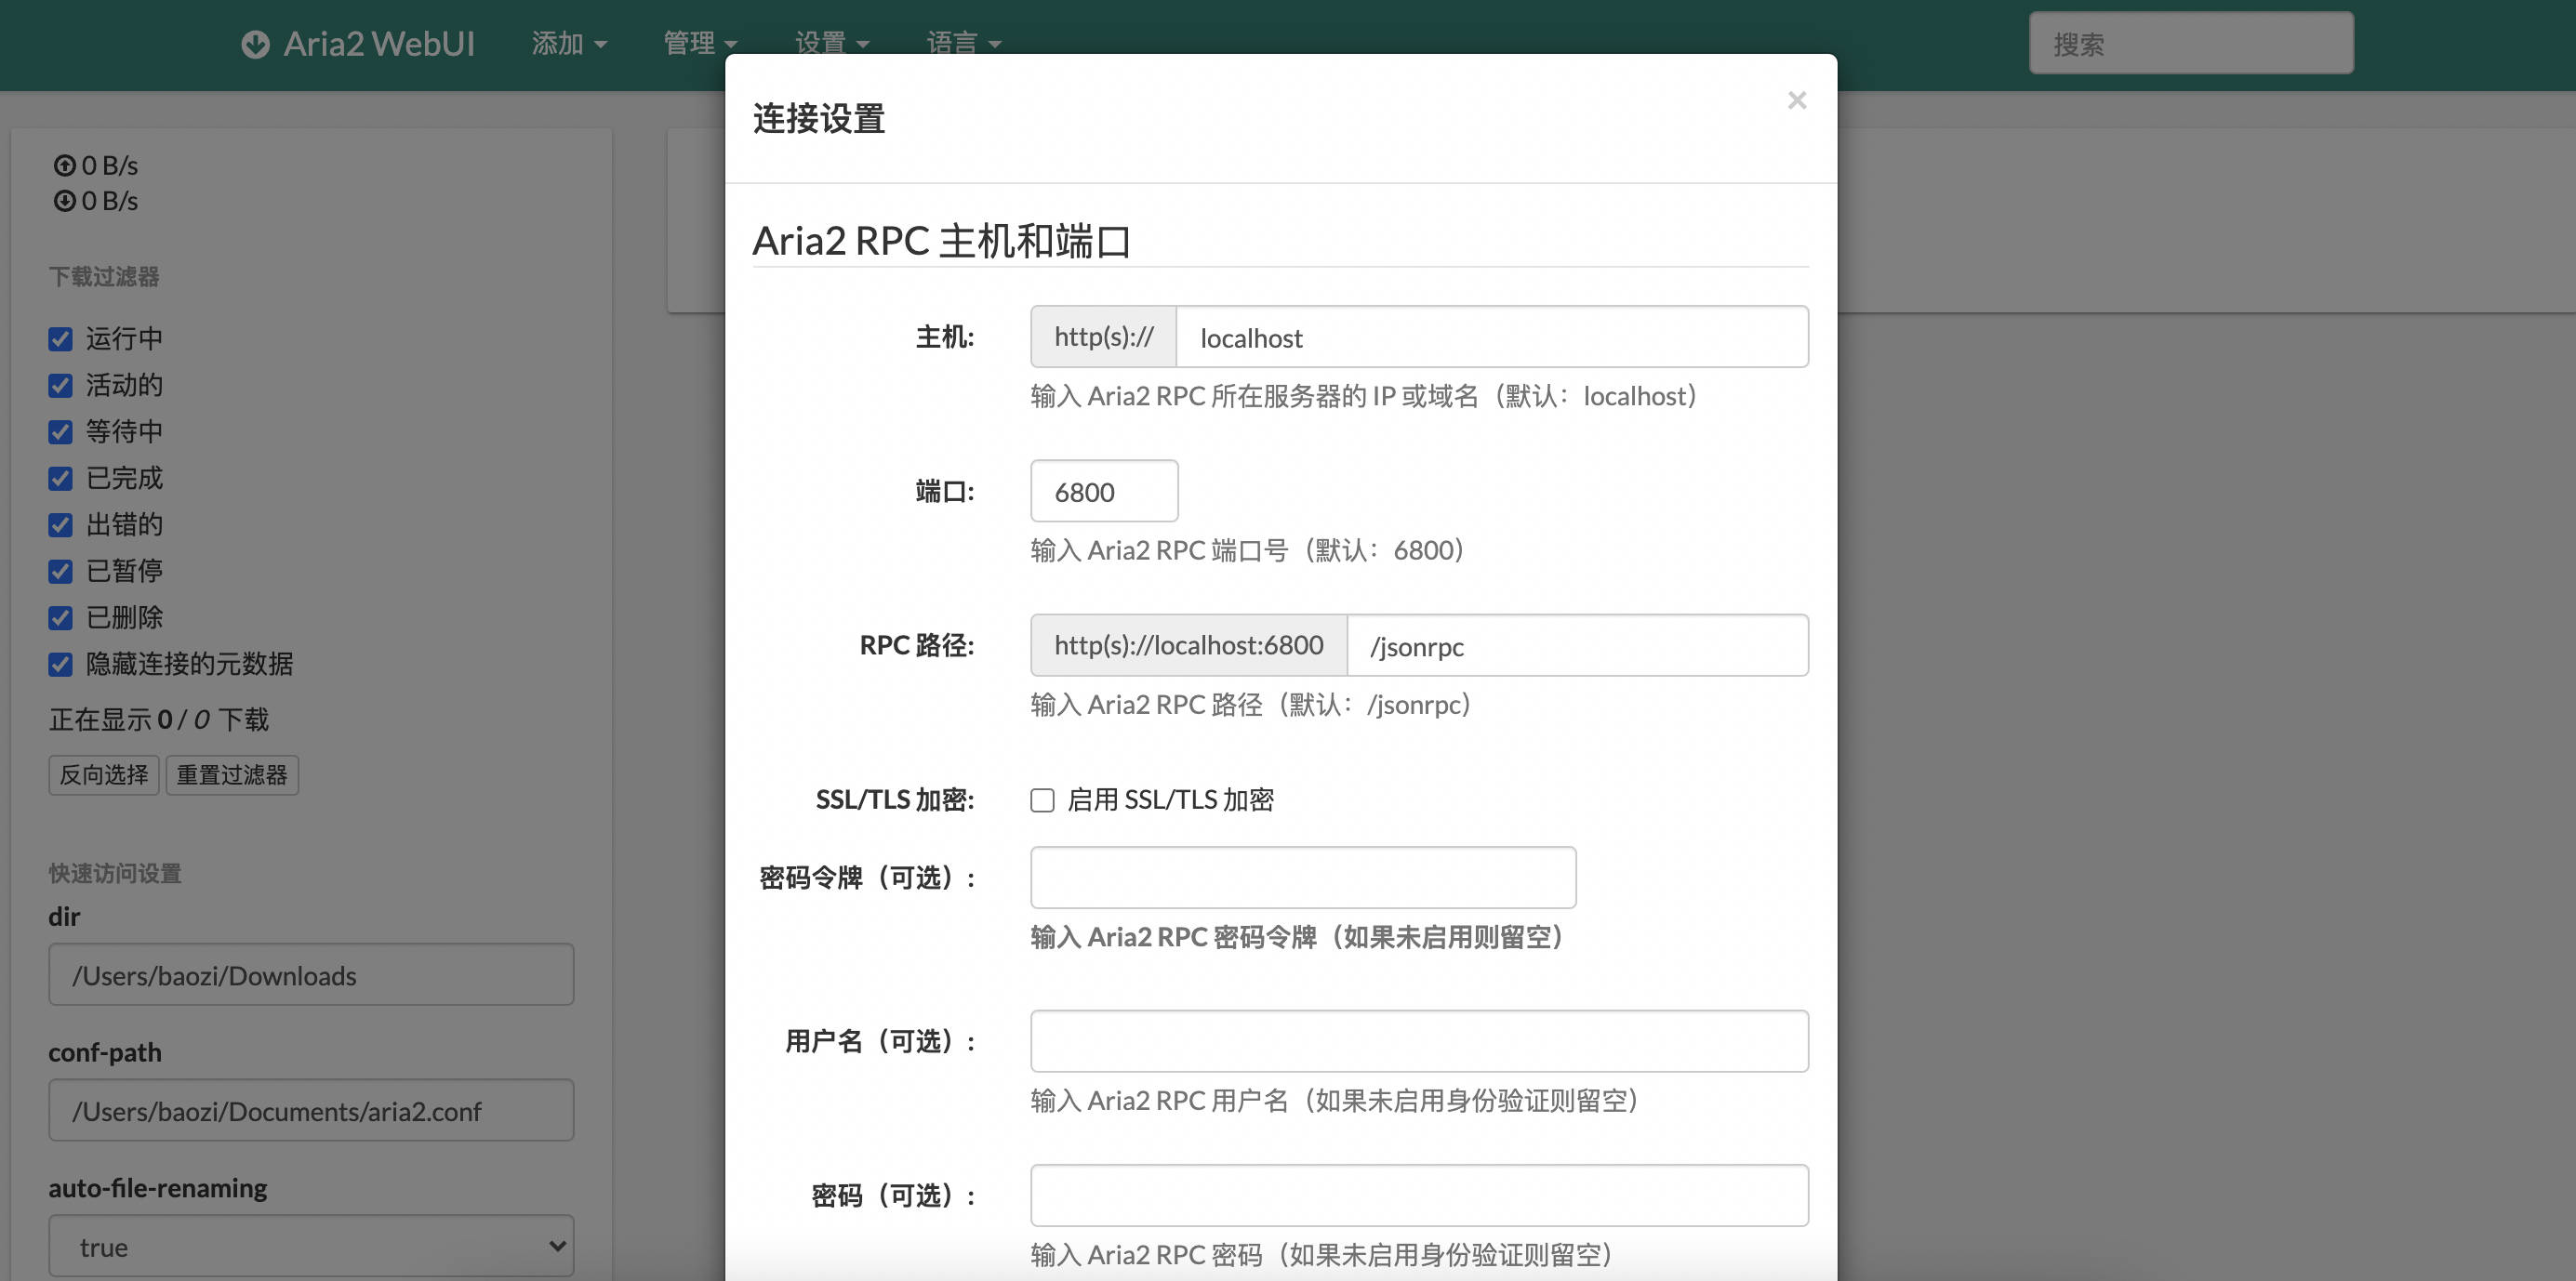The height and width of the screenshot is (1281, 2576).
Task: Open the 添加 dropdown menu
Action: pyautogui.click(x=569, y=44)
